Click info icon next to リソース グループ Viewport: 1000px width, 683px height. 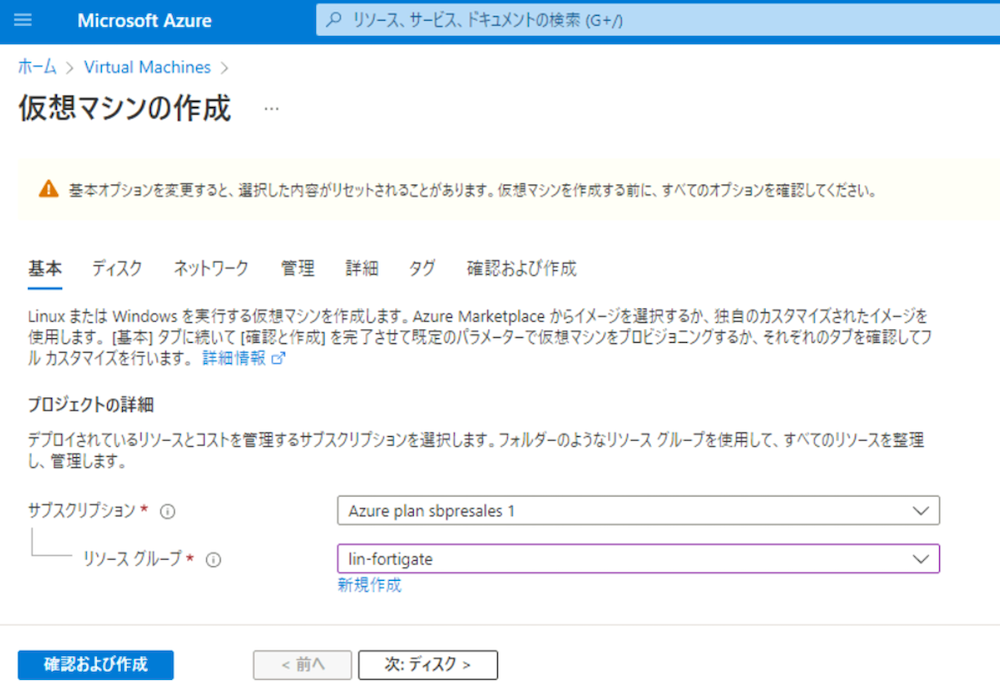(x=213, y=560)
